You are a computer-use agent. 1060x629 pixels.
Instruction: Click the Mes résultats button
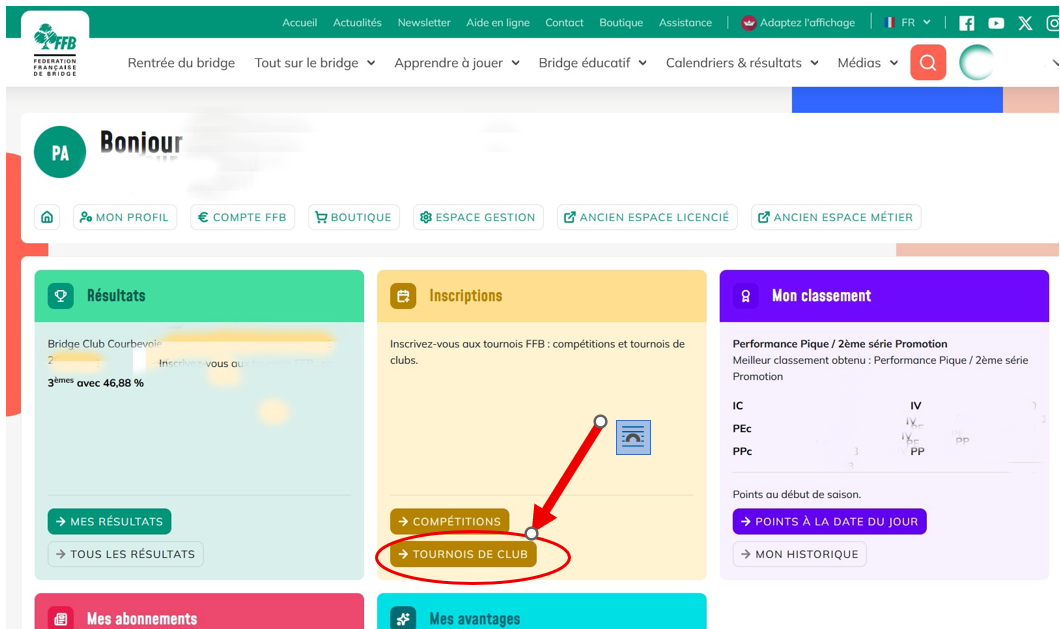point(109,521)
